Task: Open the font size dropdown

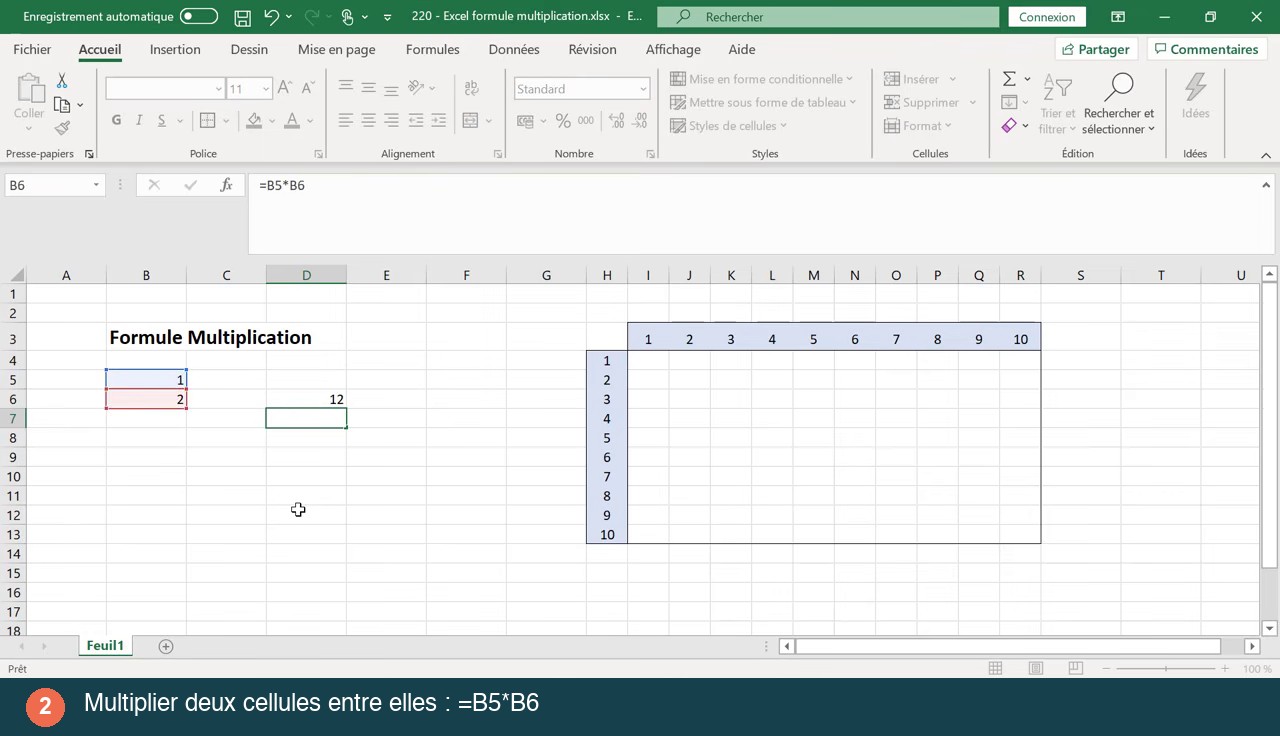Action: (x=266, y=89)
